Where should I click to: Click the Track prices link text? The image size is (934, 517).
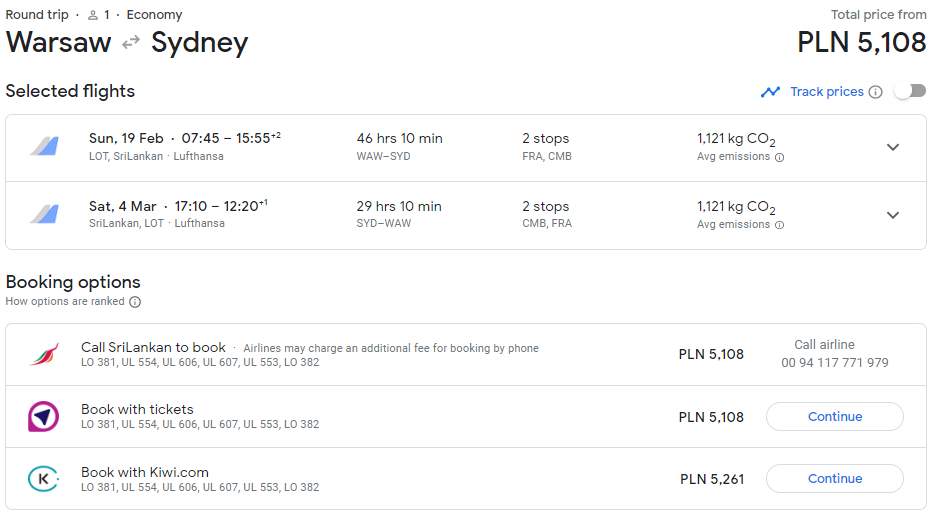point(827,92)
